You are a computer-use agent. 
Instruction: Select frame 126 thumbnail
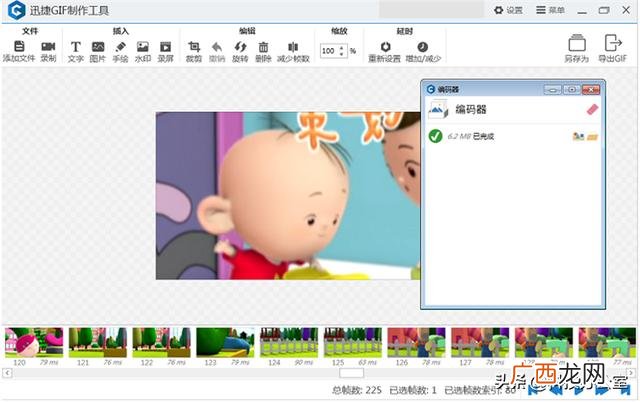click(416, 342)
